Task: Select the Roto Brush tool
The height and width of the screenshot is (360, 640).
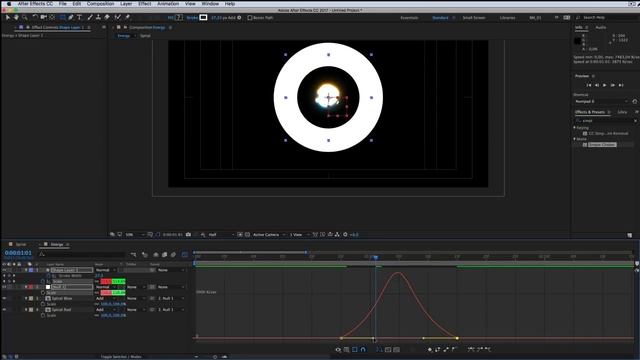Action: [118, 18]
